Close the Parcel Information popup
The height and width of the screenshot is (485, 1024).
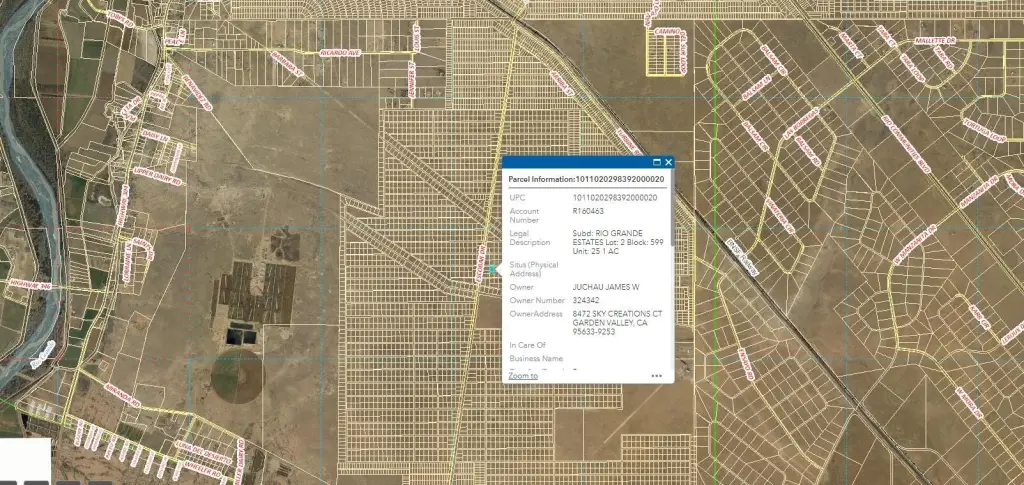tap(669, 162)
